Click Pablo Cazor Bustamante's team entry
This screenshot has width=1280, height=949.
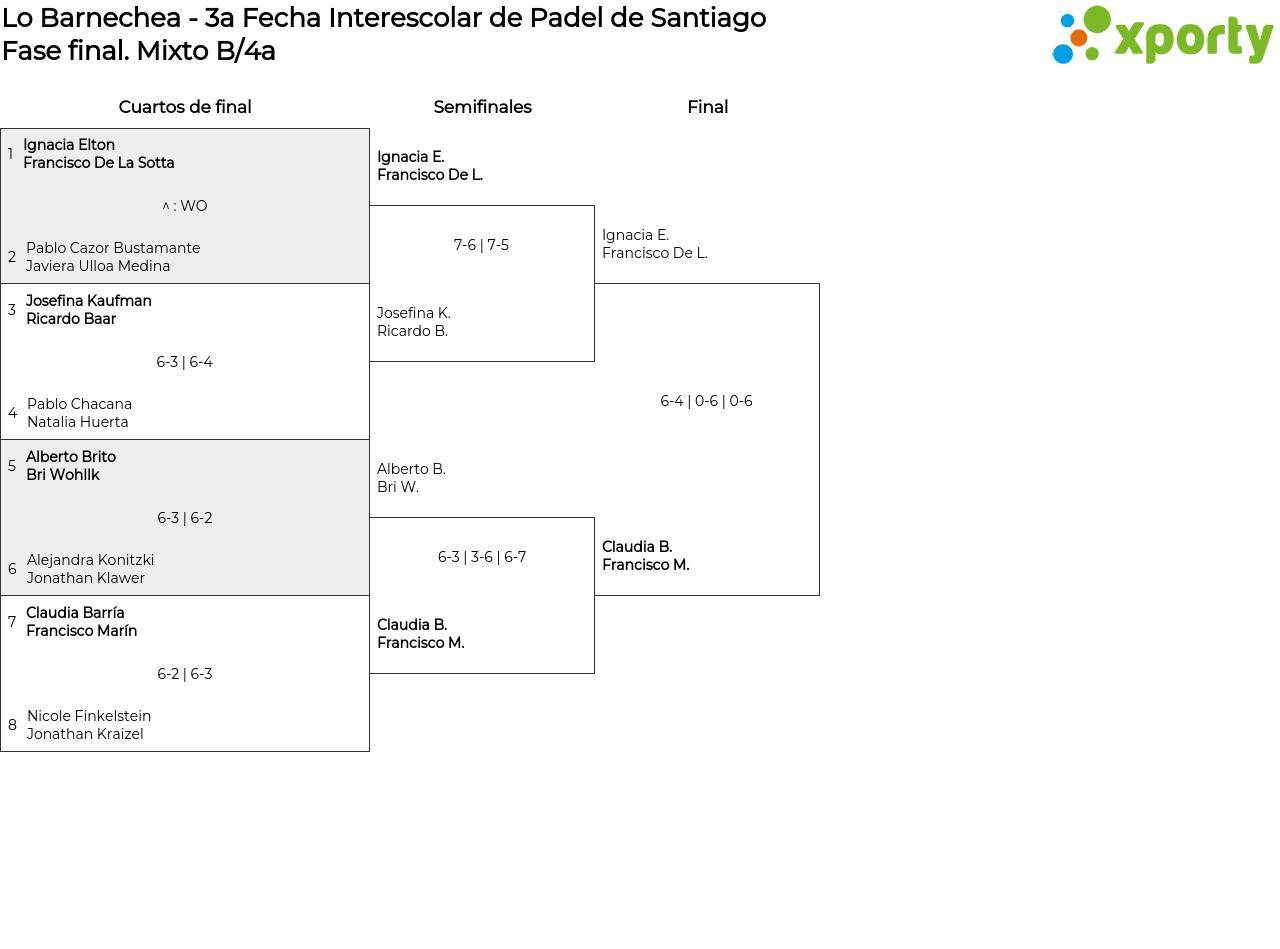113,257
